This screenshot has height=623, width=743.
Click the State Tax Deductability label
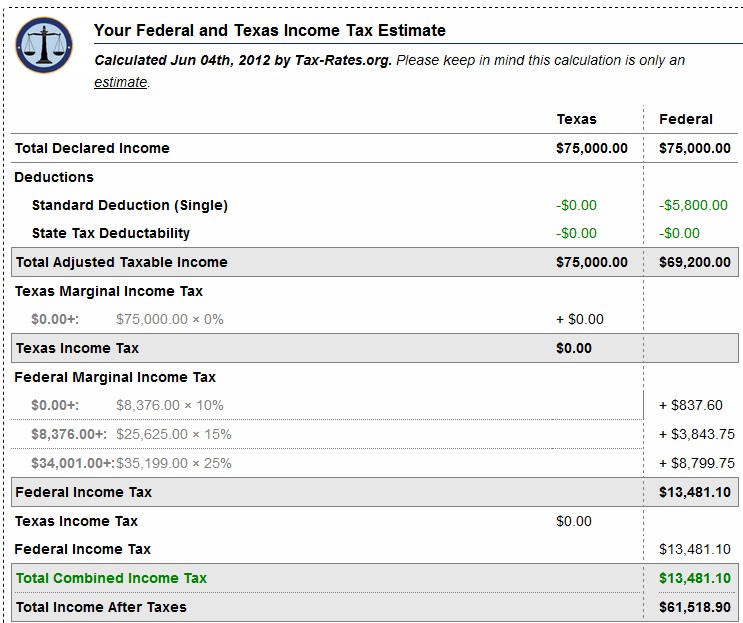click(x=111, y=233)
